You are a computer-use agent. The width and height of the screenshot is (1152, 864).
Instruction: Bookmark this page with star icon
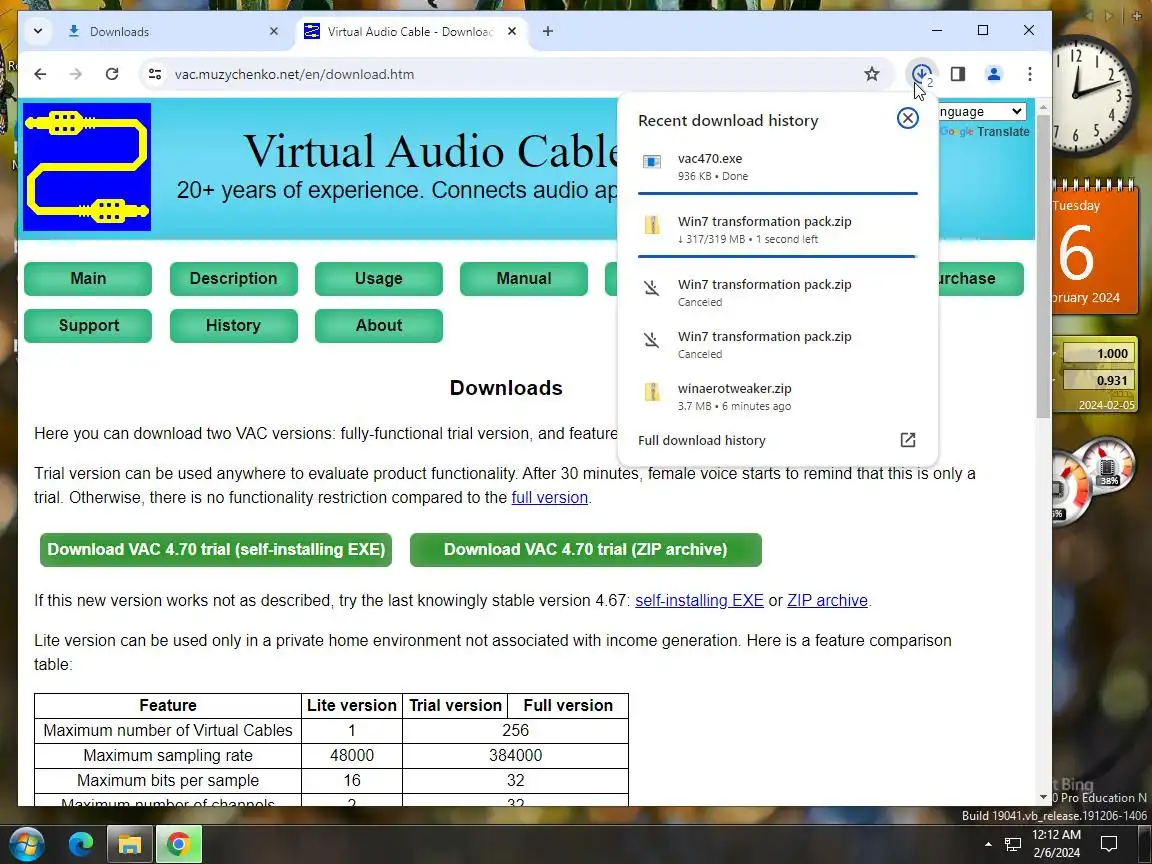(x=871, y=74)
